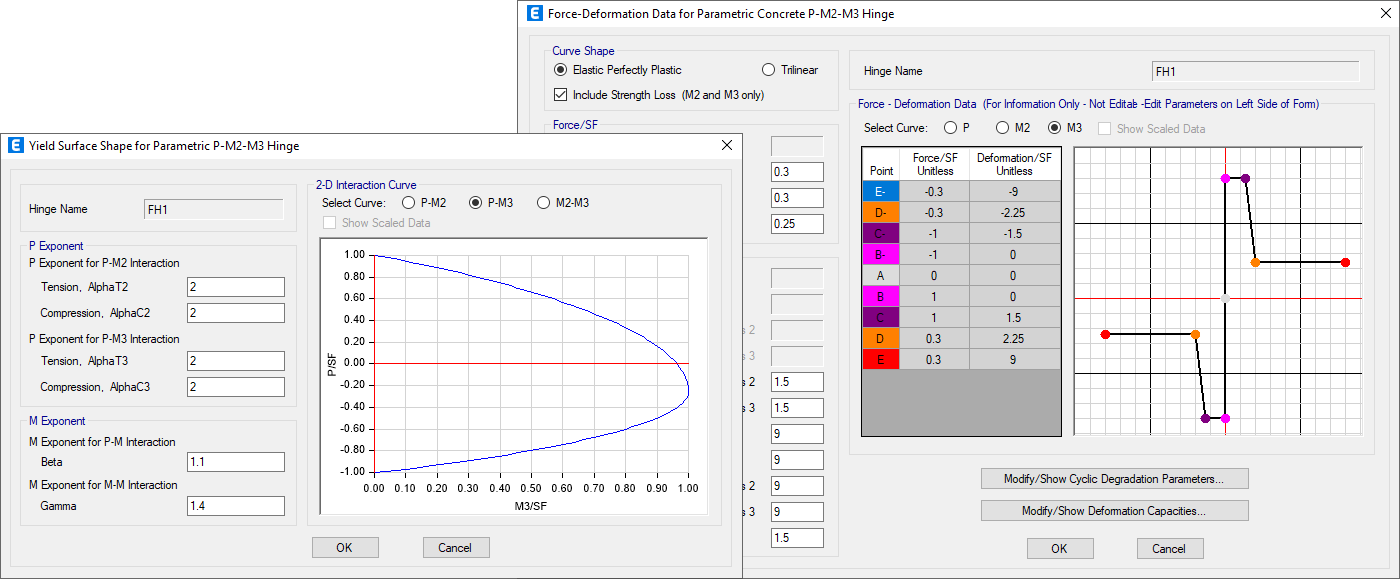The image size is (1400, 579).
Task: Open Modify/Show Cyclic Degradation Parameters
Action: (x=1114, y=479)
